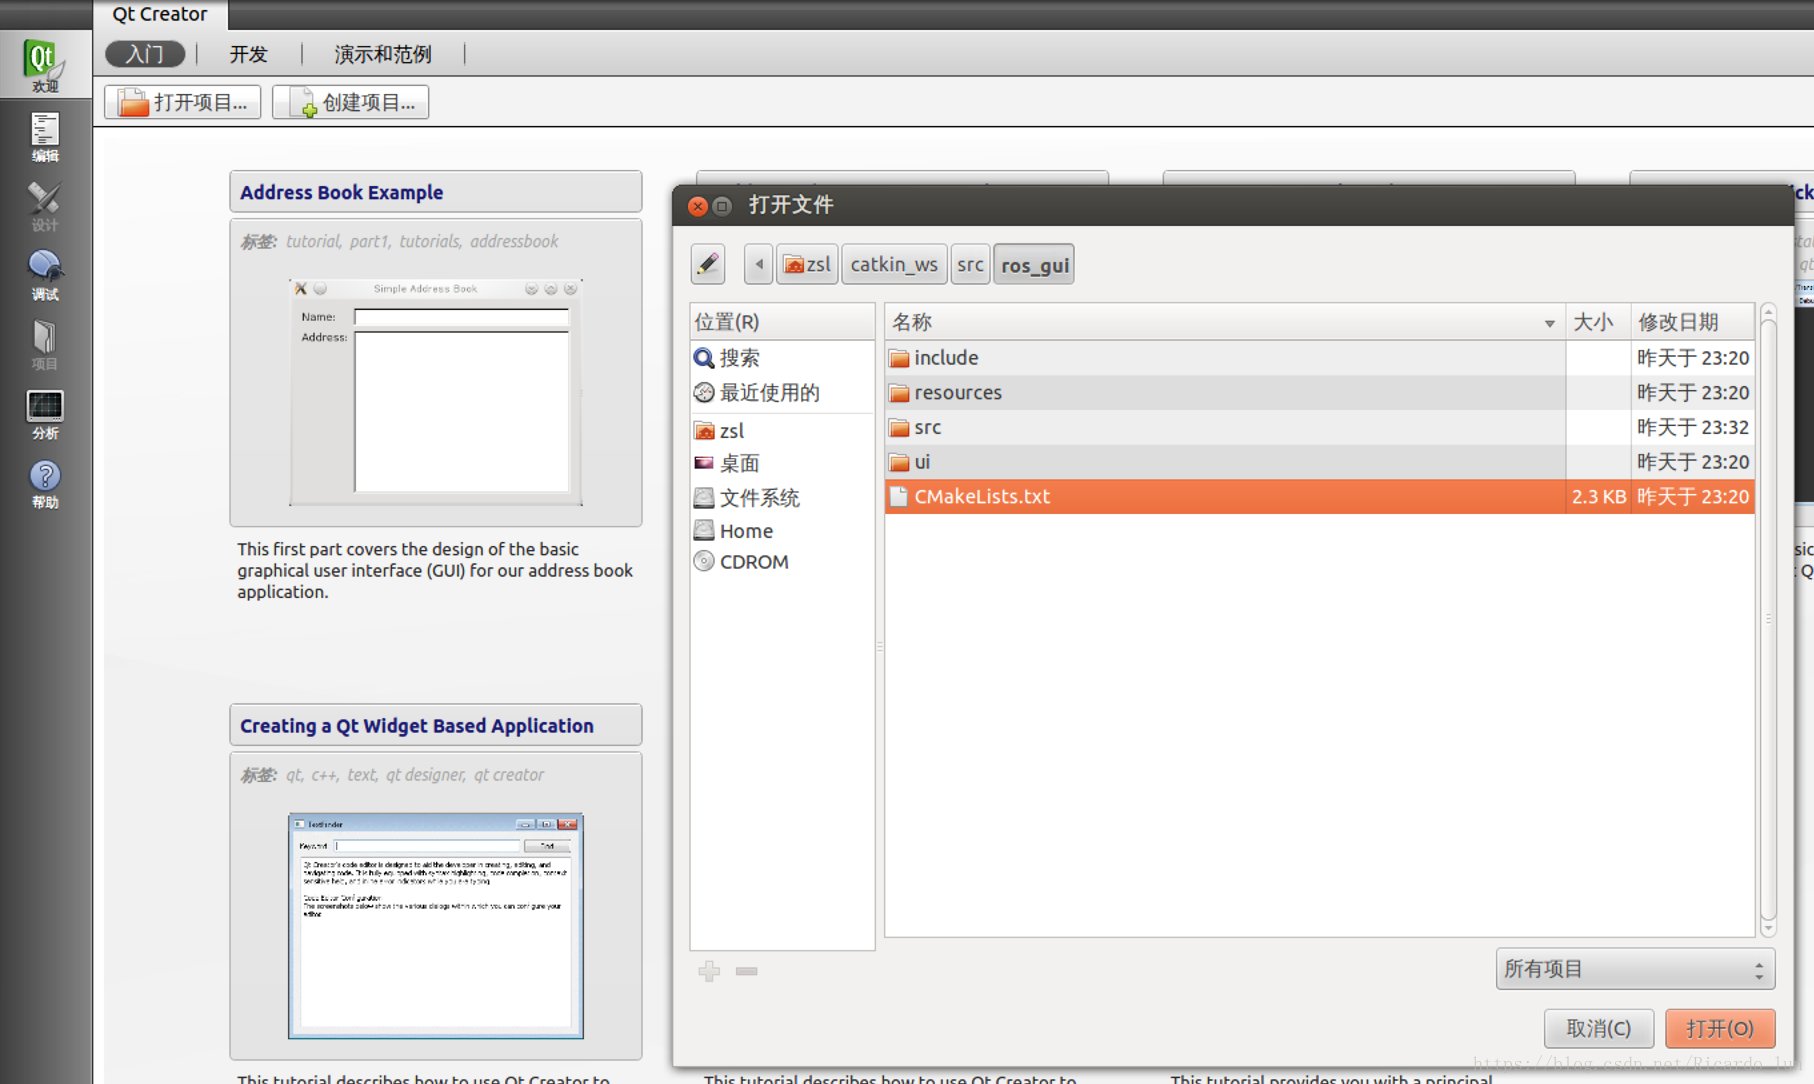Image resolution: width=1814 pixels, height=1084 pixels.
Task: Click the Open (打开) button
Action: click(1720, 1028)
